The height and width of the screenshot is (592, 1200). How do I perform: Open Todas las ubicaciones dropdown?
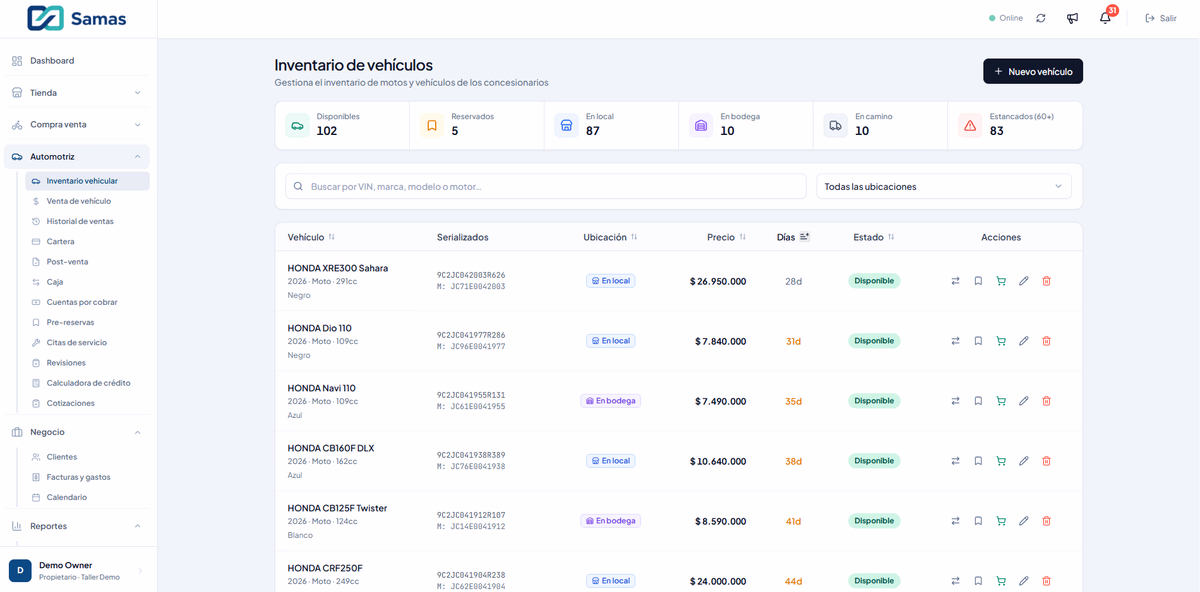pos(944,186)
